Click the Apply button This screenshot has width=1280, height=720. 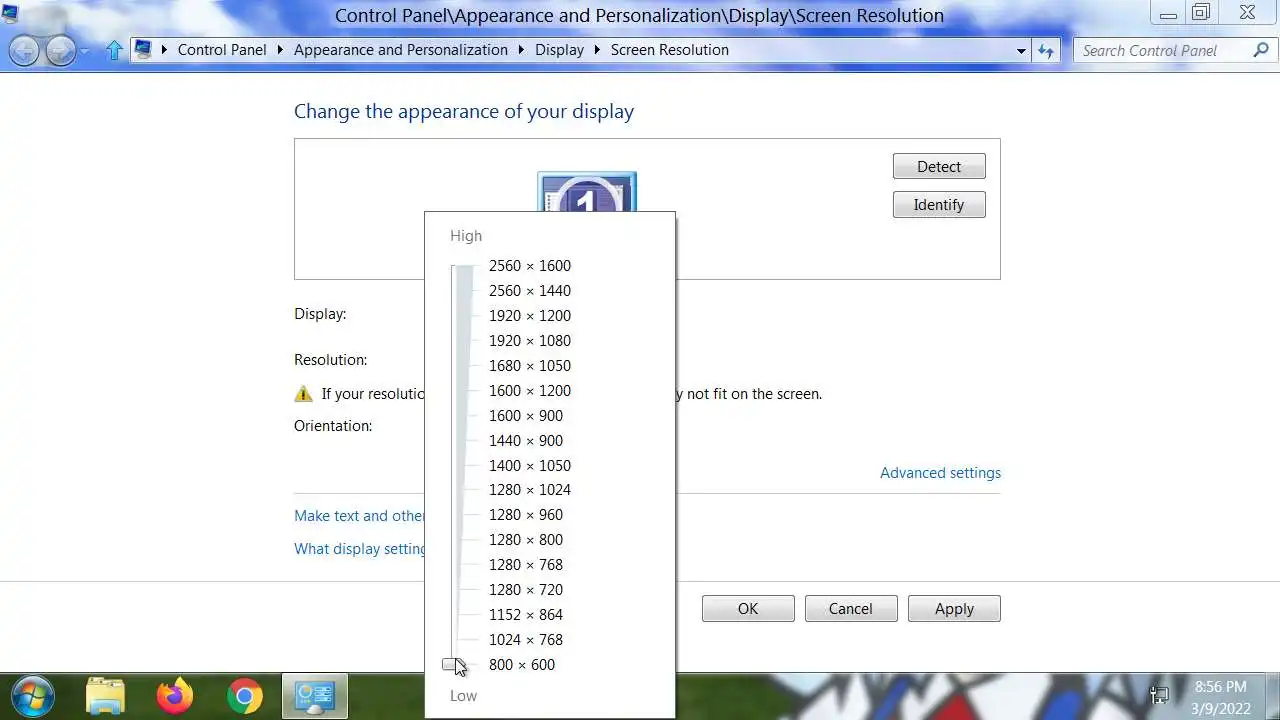[954, 609]
